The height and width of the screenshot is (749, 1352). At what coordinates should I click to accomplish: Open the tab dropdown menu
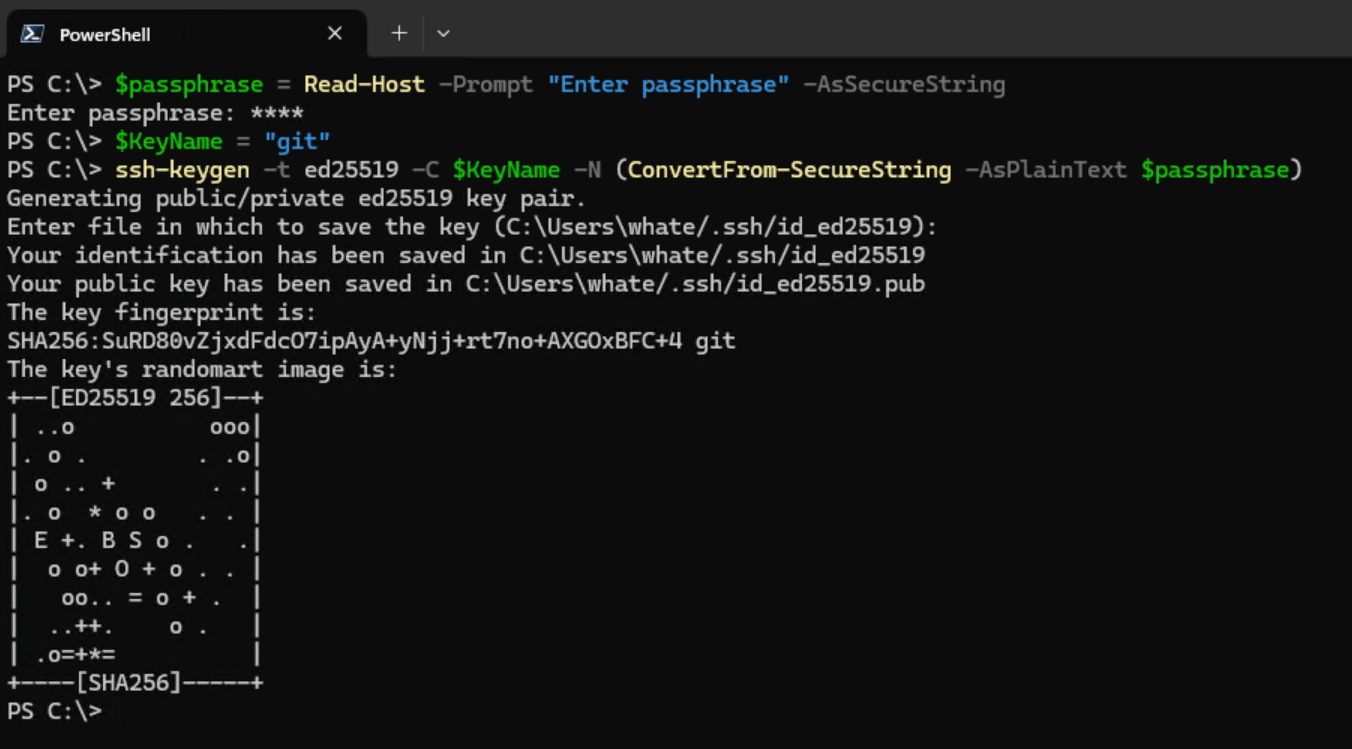click(x=442, y=33)
